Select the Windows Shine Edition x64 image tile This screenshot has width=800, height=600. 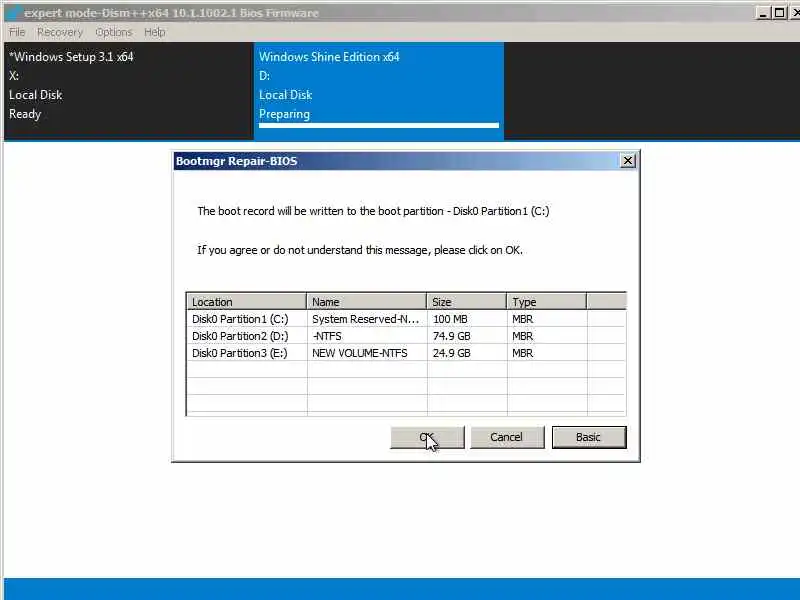pyautogui.click(x=379, y=90)
